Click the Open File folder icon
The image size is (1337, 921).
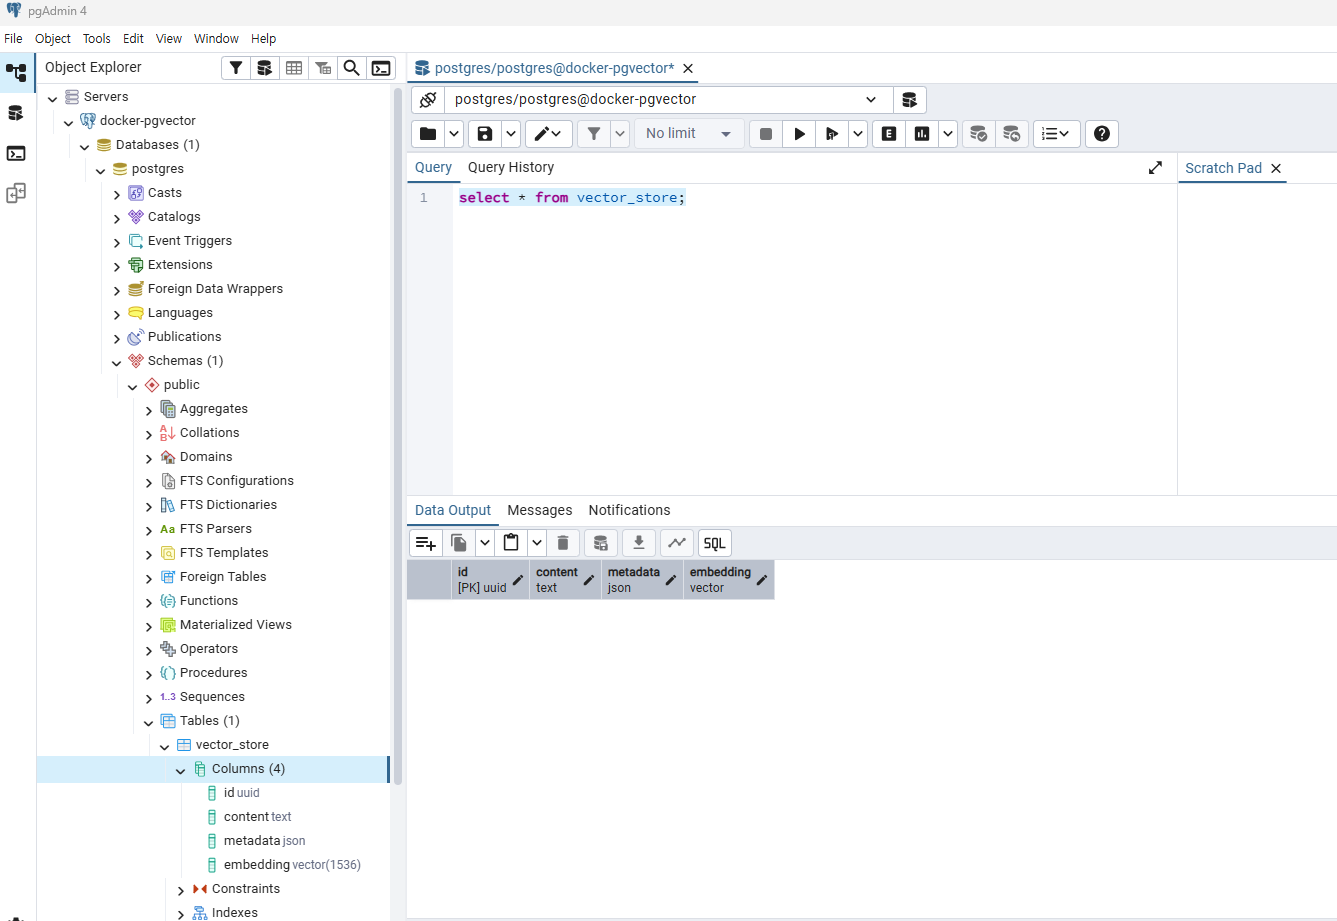click(x=428, y=134)
